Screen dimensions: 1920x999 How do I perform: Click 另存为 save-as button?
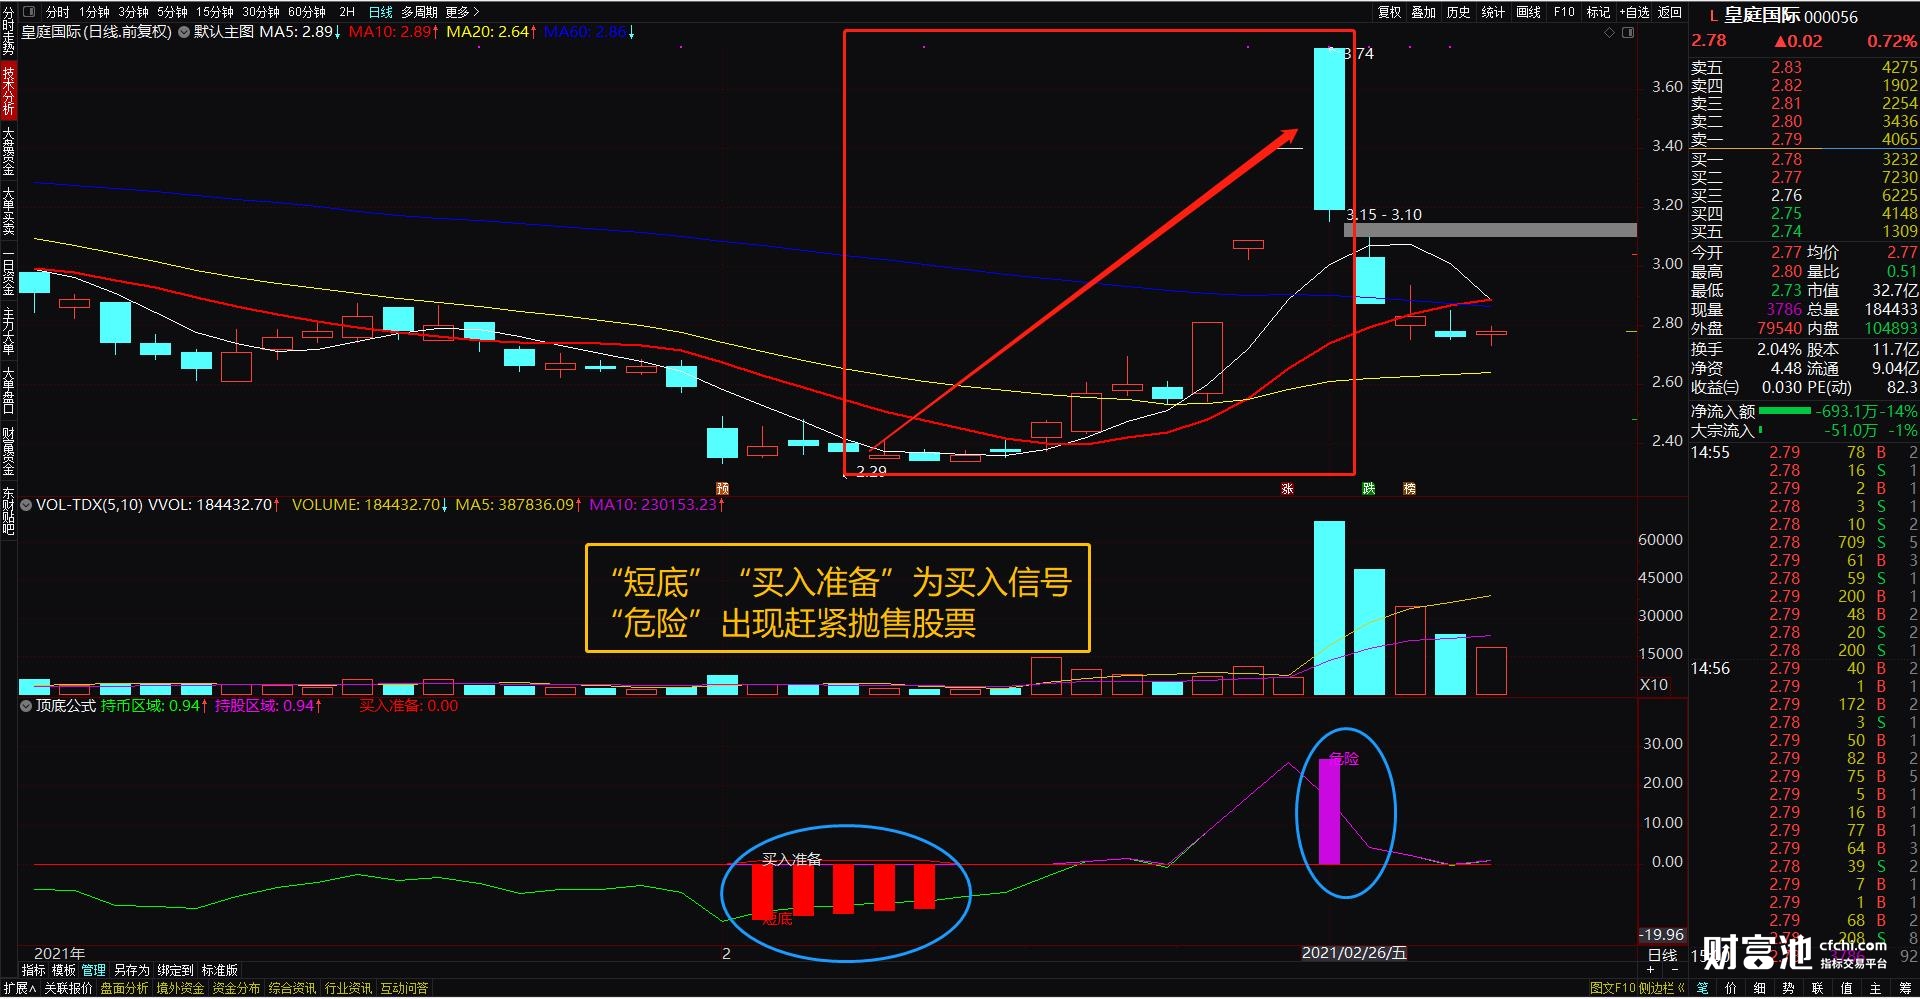coord(131,971)
